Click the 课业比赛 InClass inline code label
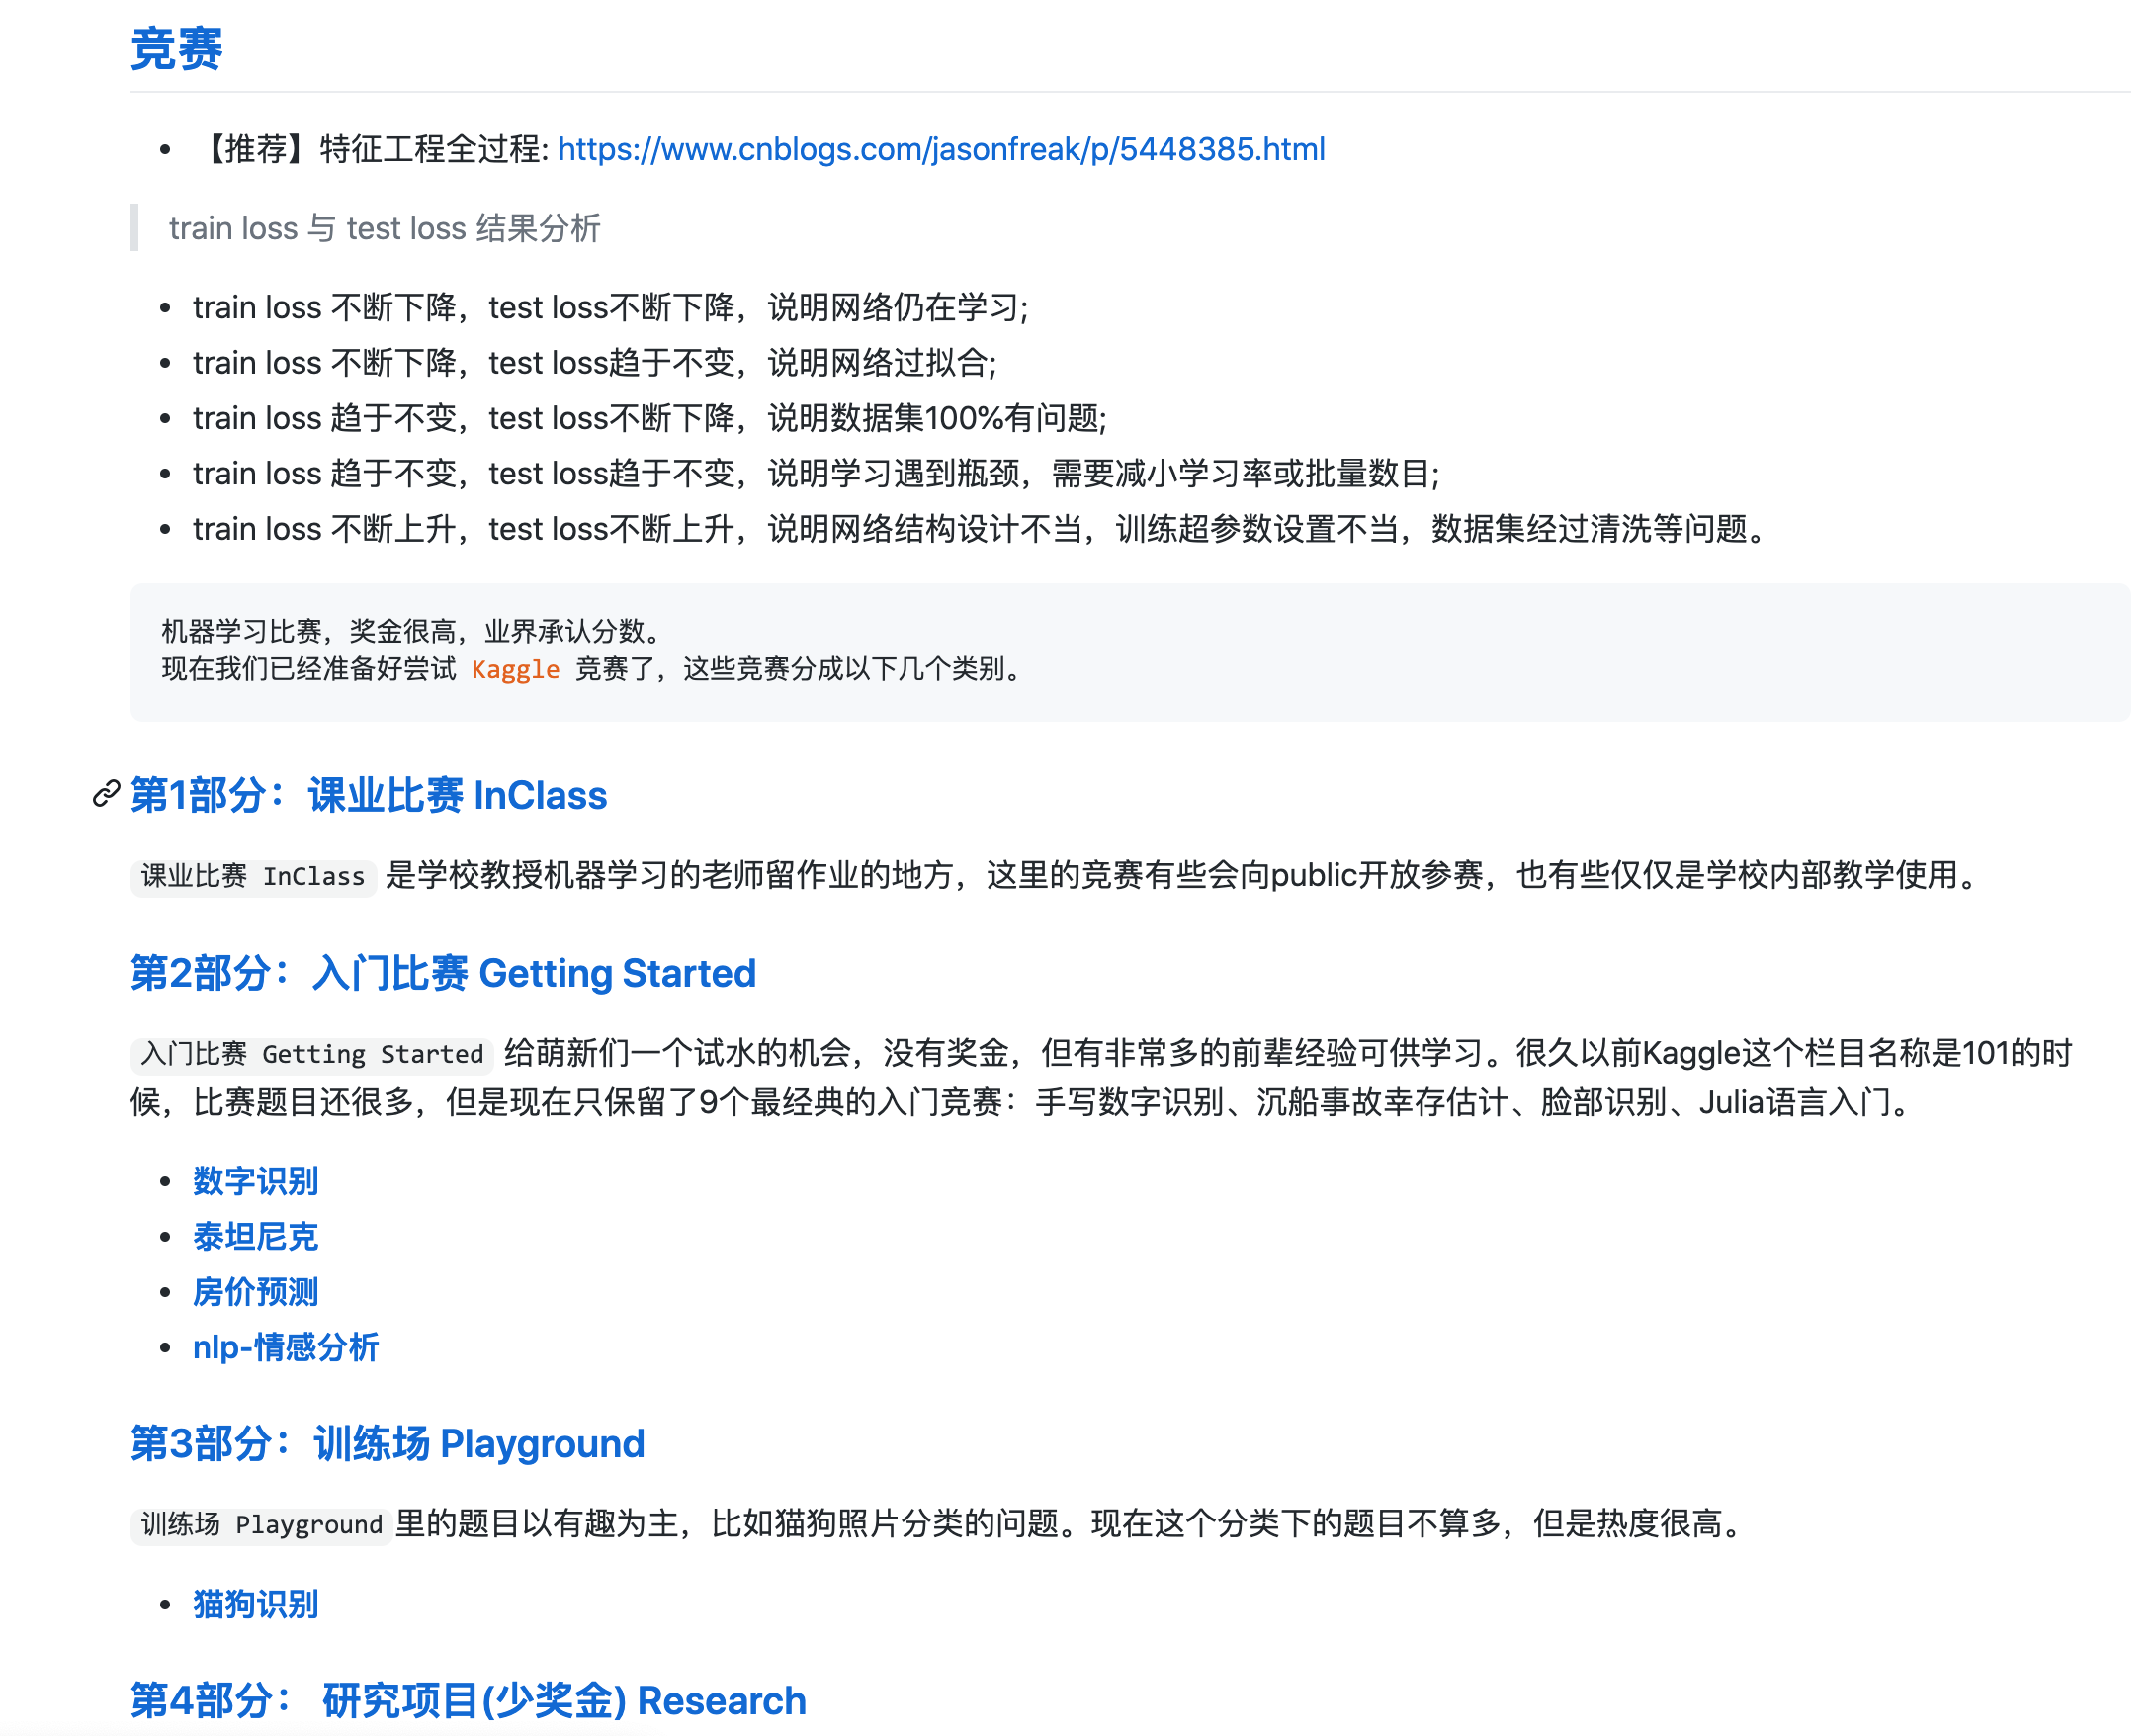 (x=253, y=876)
